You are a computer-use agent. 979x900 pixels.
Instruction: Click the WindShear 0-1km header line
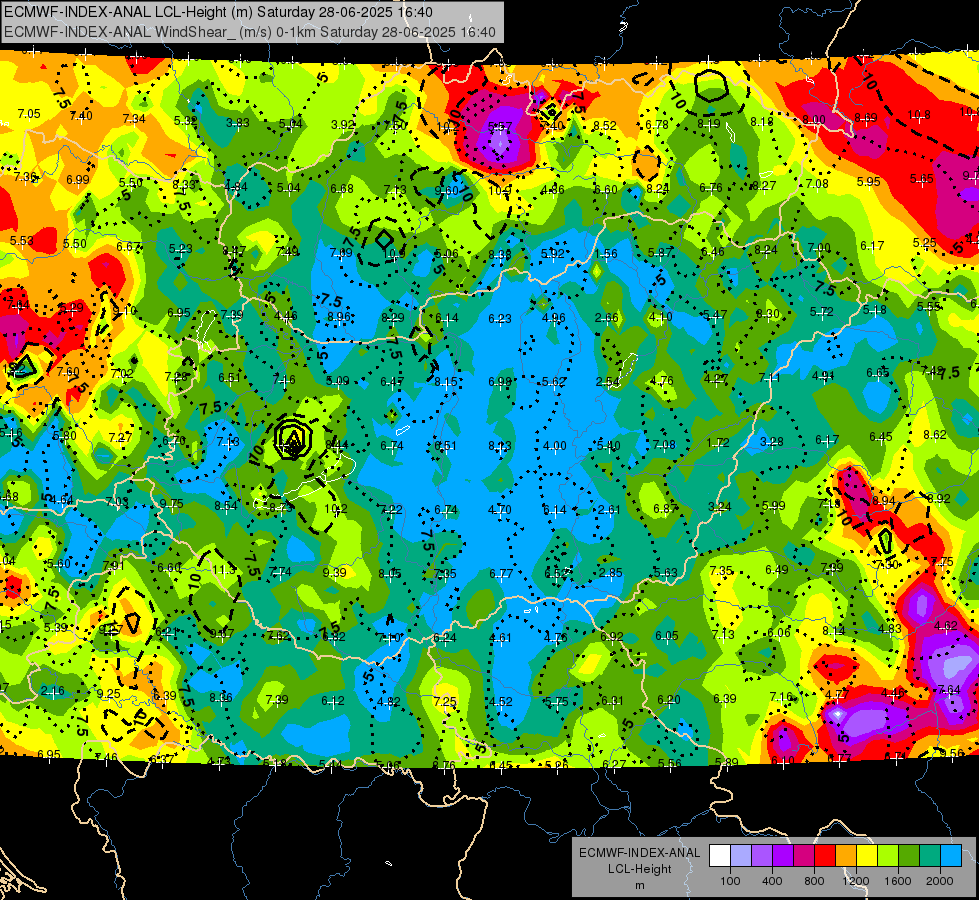click(250, 32)
